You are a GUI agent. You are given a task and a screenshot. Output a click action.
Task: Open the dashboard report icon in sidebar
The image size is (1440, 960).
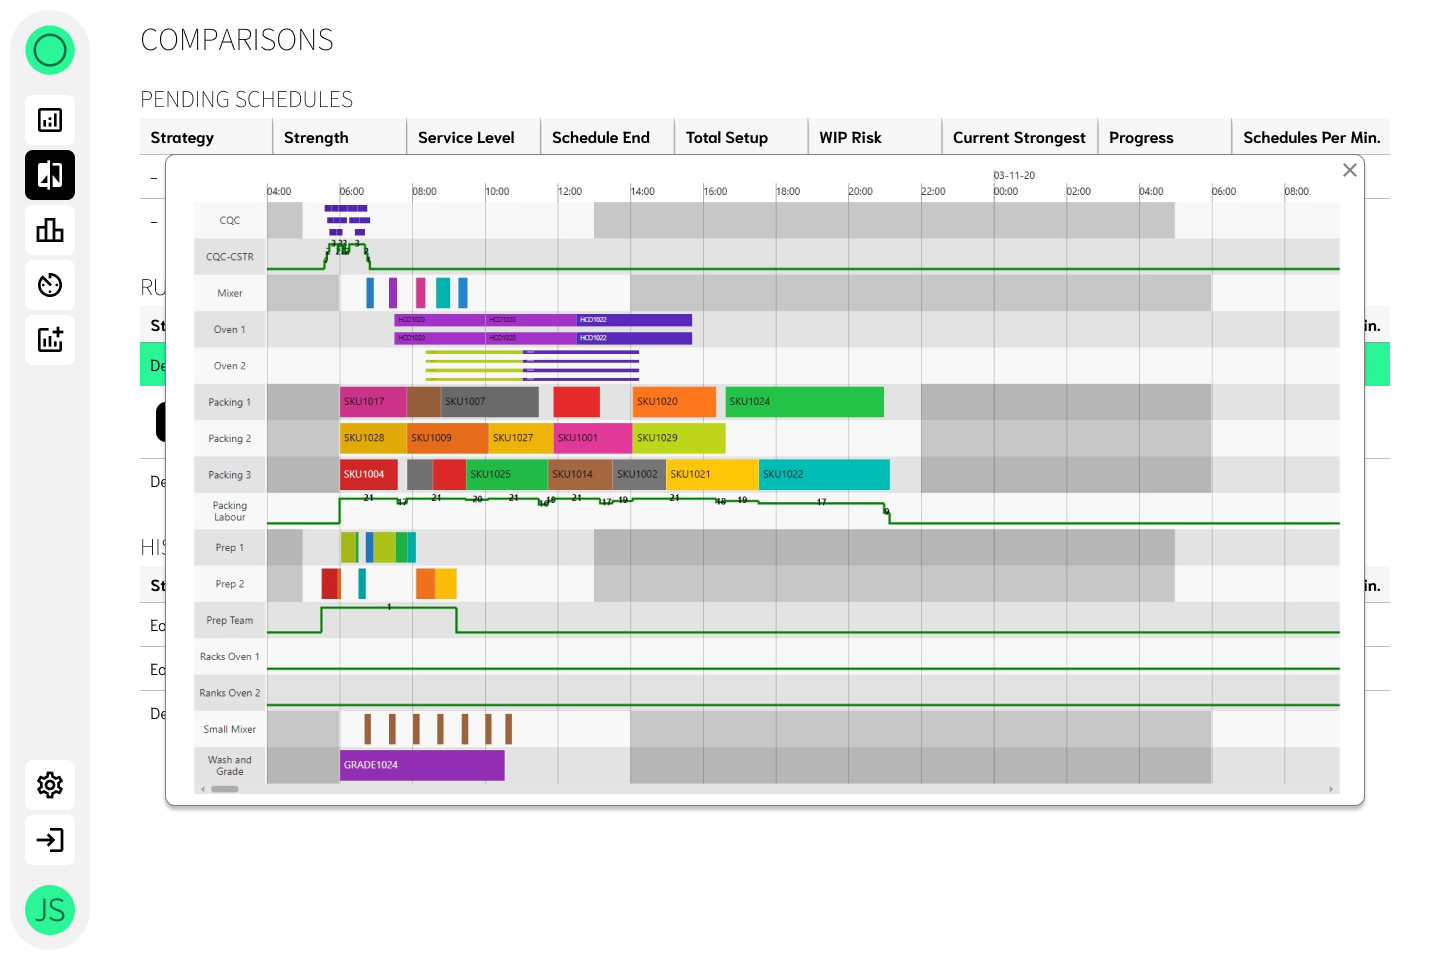(x=50, y=120)
